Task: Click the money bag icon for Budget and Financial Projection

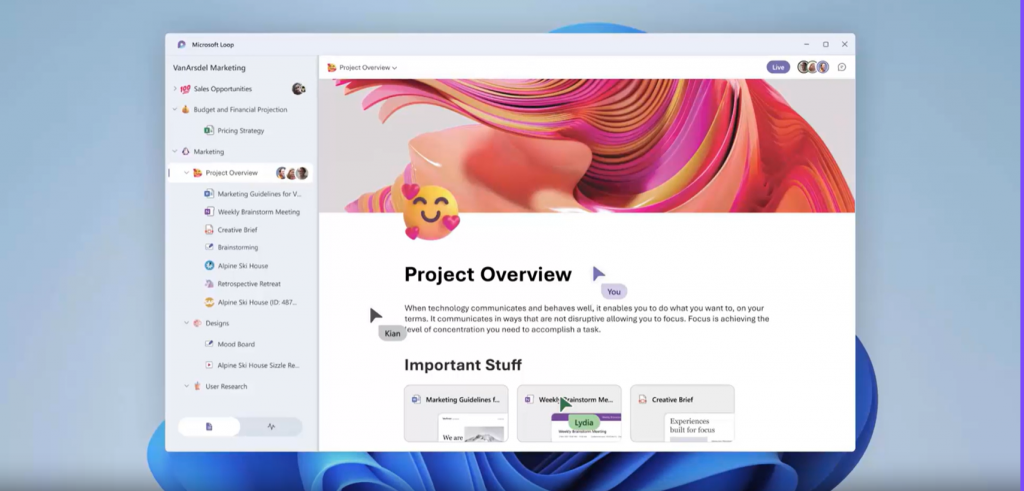Action: click(x=185, y=110)
